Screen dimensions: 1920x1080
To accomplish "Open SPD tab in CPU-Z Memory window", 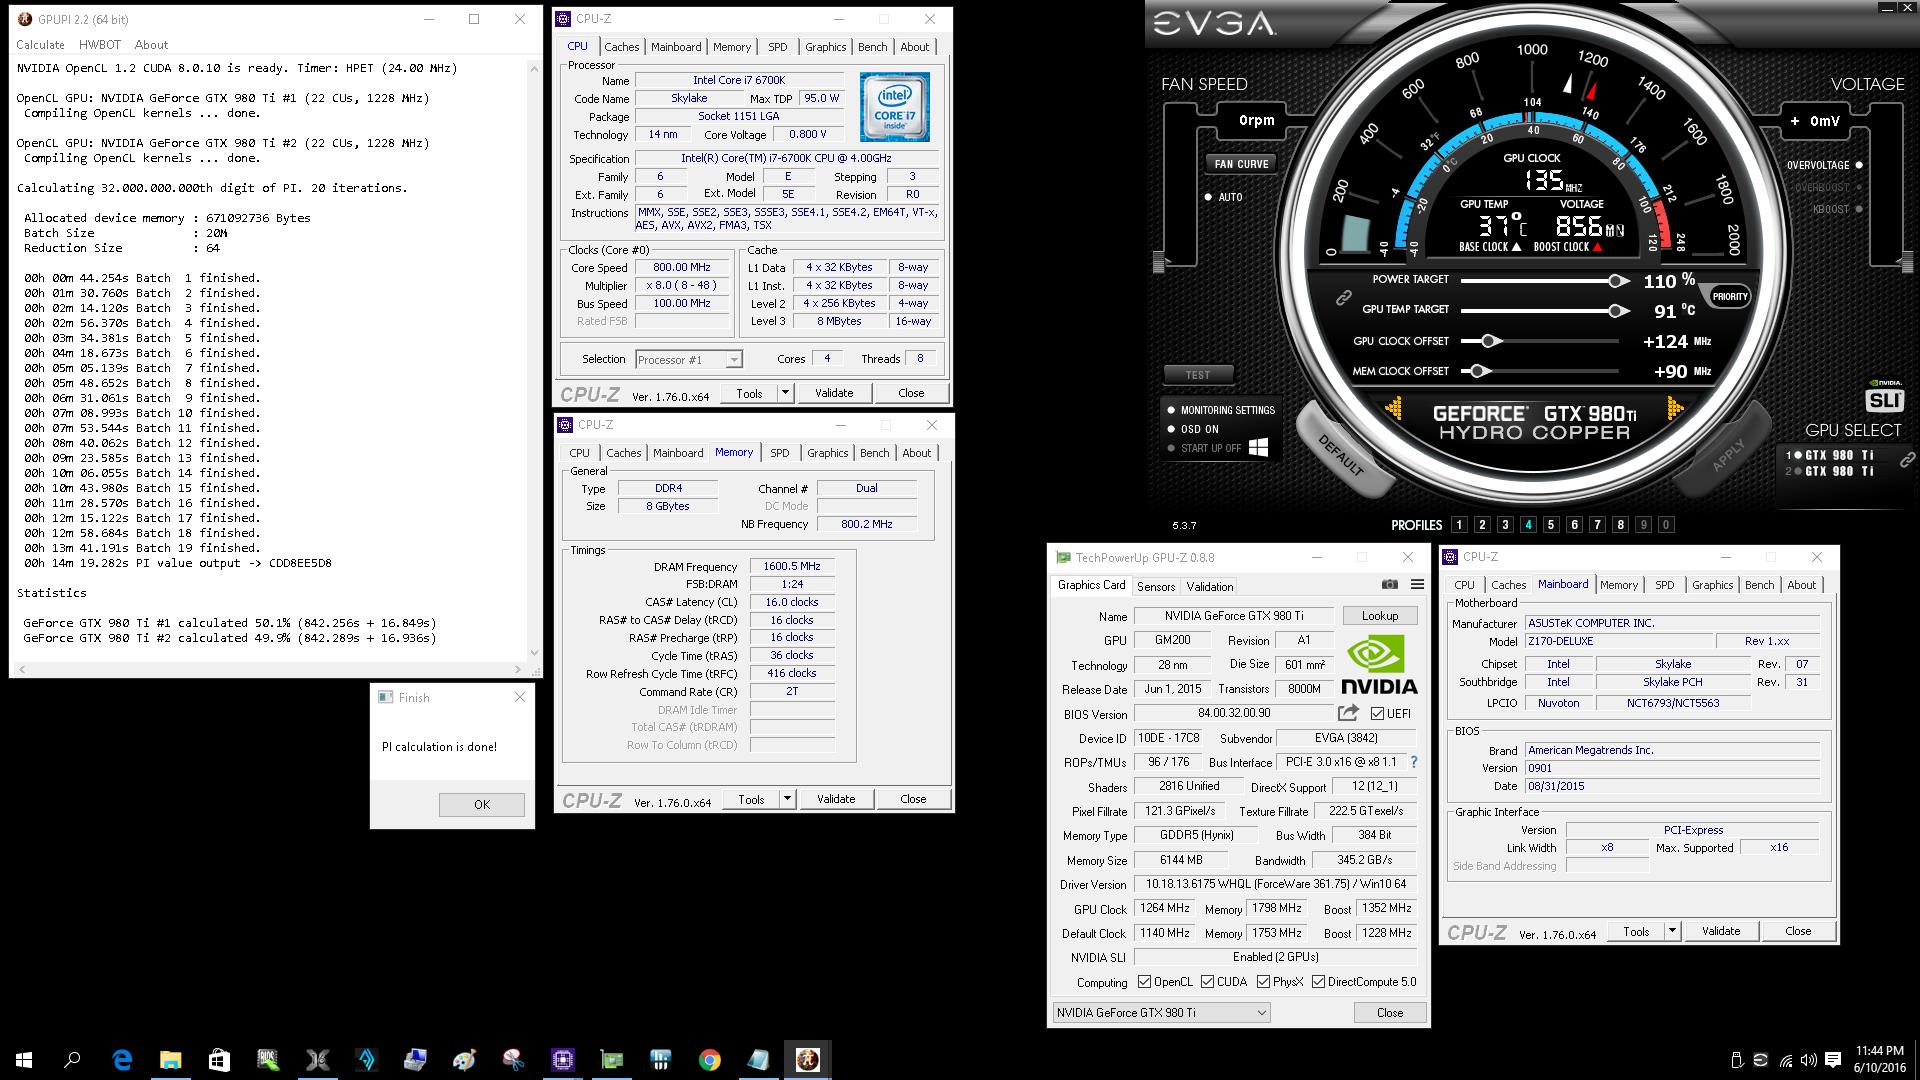I will pos(780,453).
